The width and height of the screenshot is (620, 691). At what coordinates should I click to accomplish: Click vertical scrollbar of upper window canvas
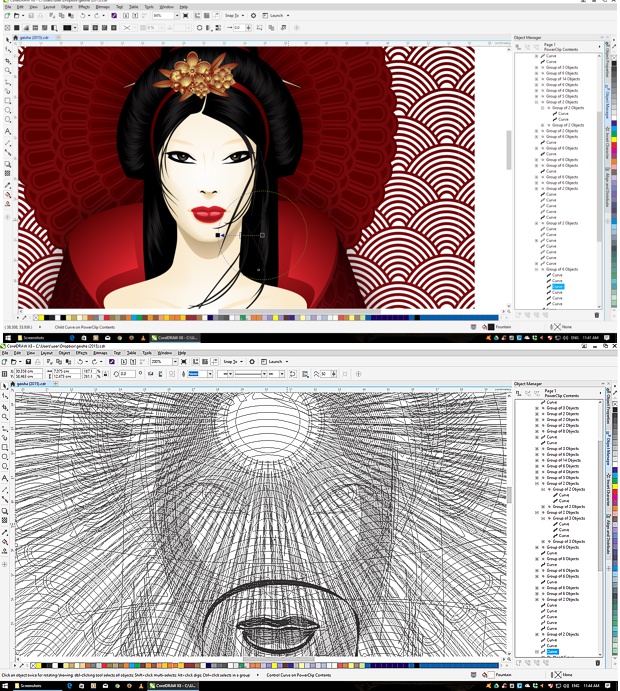(509, 150)
